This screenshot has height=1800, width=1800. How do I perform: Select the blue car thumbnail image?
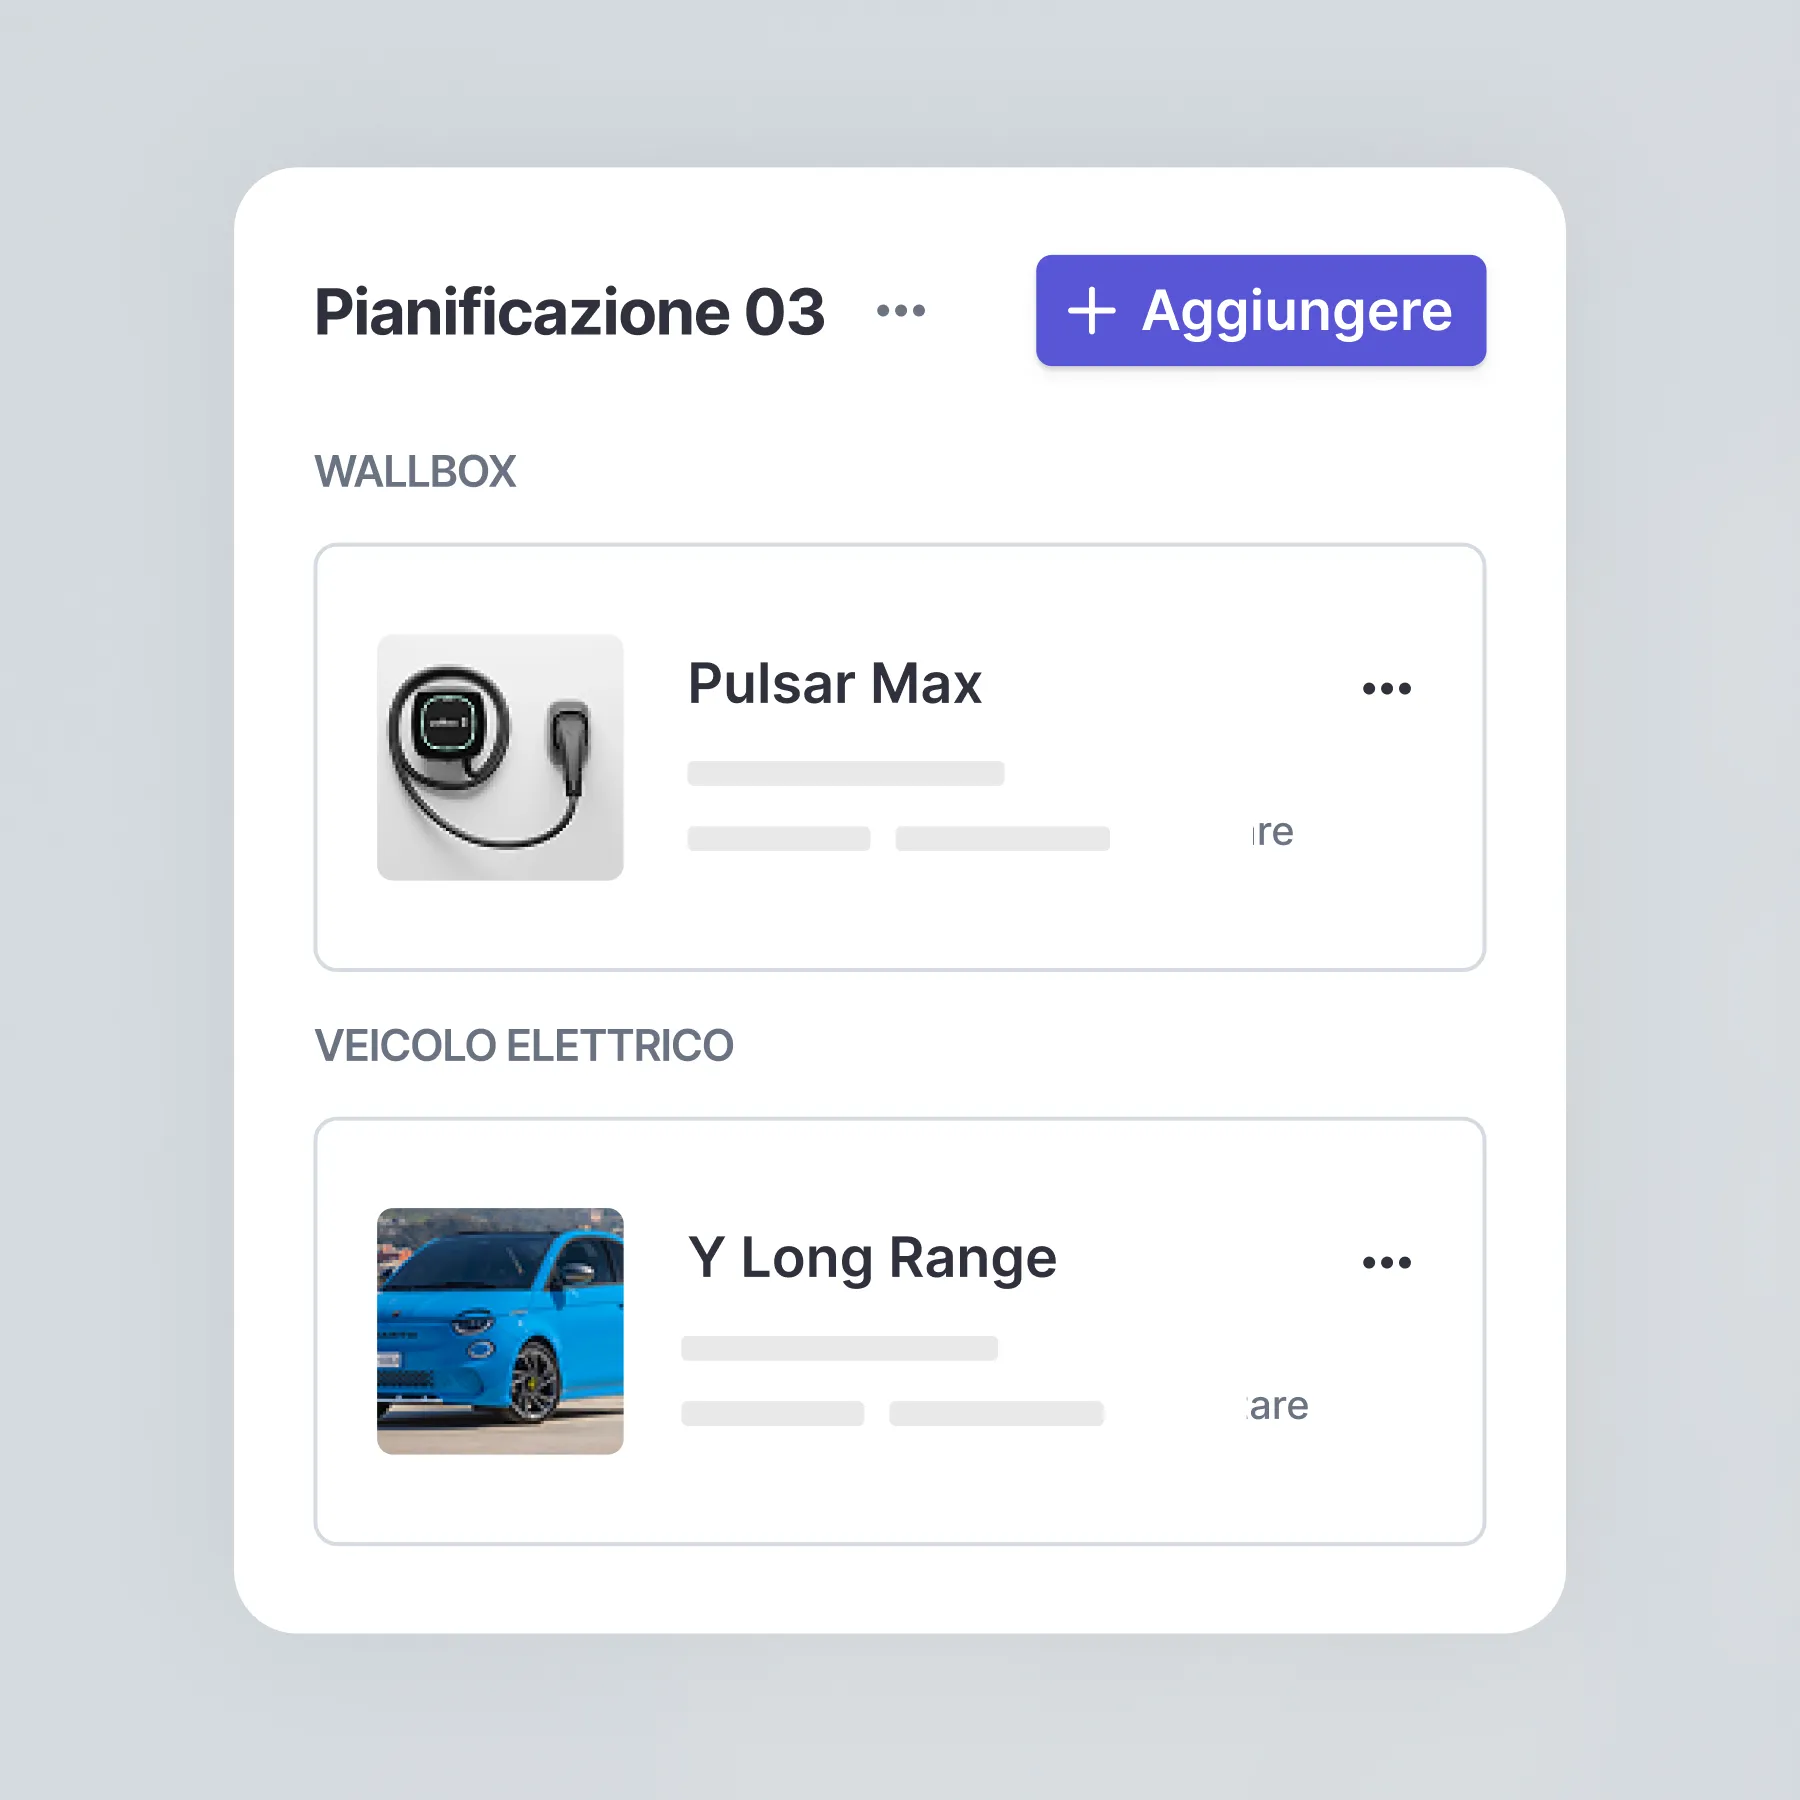pyautogui.click(x=500, y=1331)
